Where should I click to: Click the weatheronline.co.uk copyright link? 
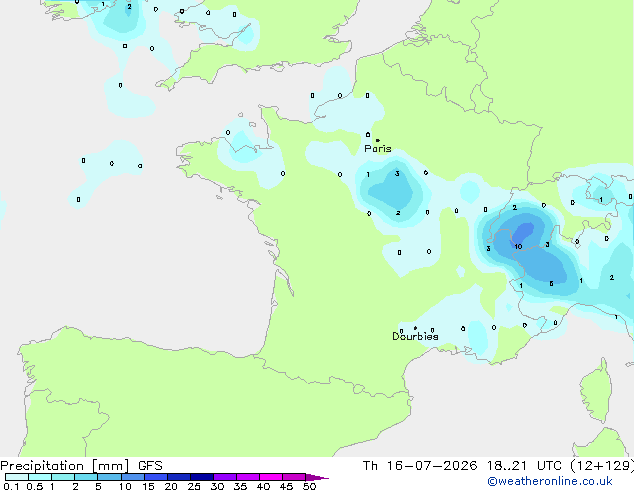pyautogui.click(x=550, y=481)
